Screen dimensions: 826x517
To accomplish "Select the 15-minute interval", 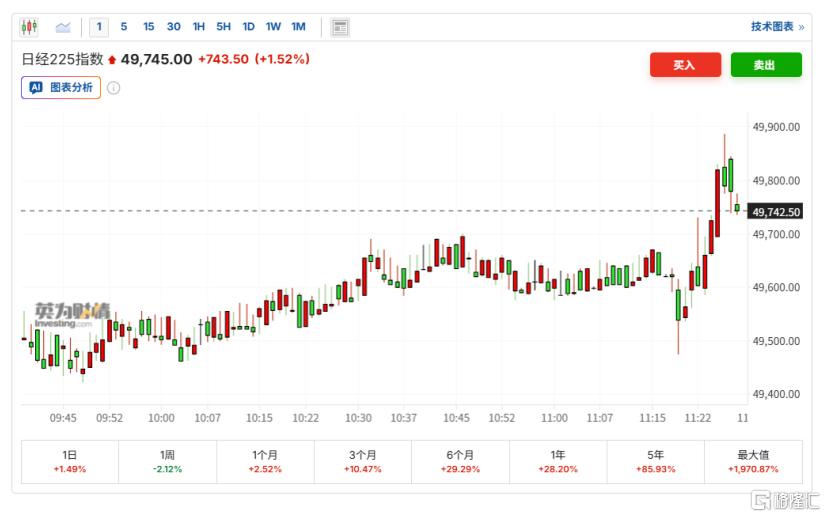I will click(x=148, y=27).
